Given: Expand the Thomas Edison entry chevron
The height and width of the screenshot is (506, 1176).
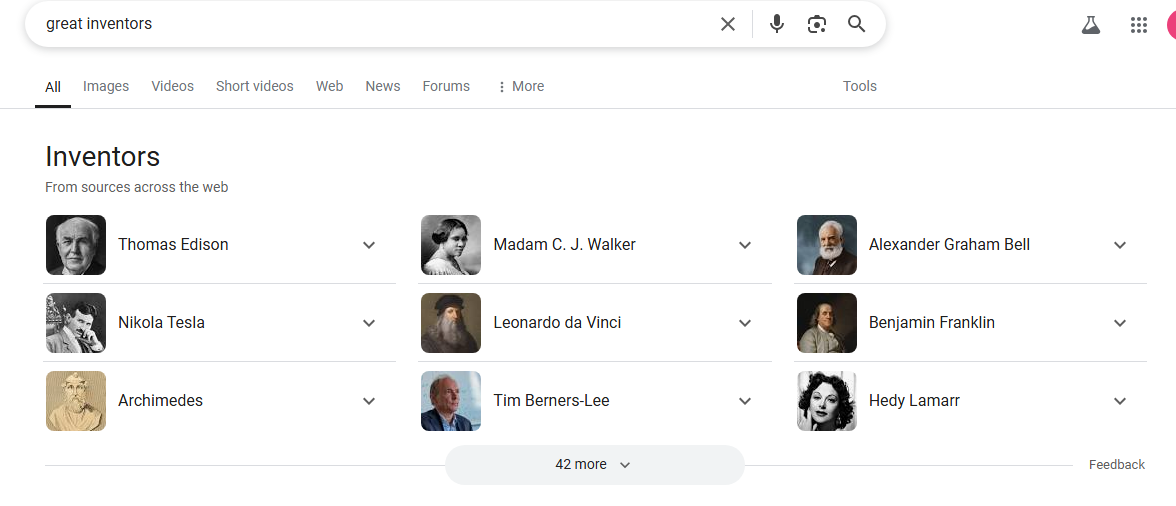Looking at the screenshot, I should point(369,245).
